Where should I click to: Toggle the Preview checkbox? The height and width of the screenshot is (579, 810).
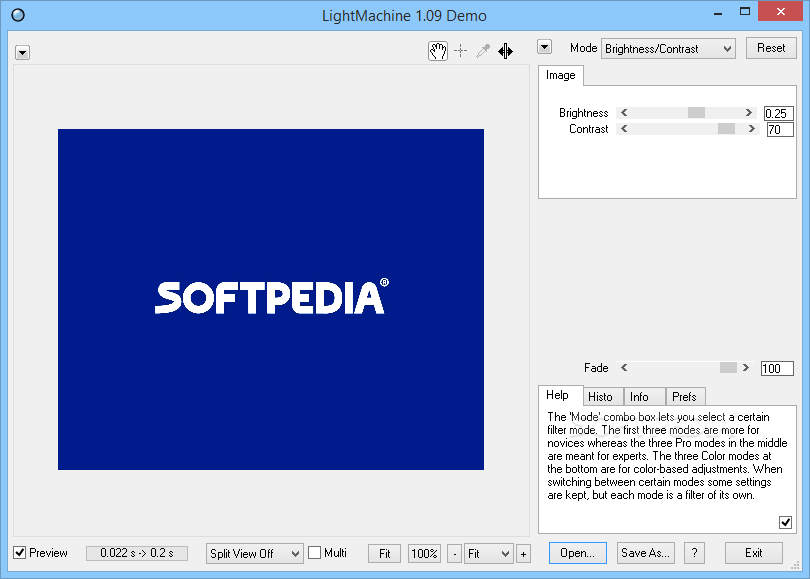(20, 553)
